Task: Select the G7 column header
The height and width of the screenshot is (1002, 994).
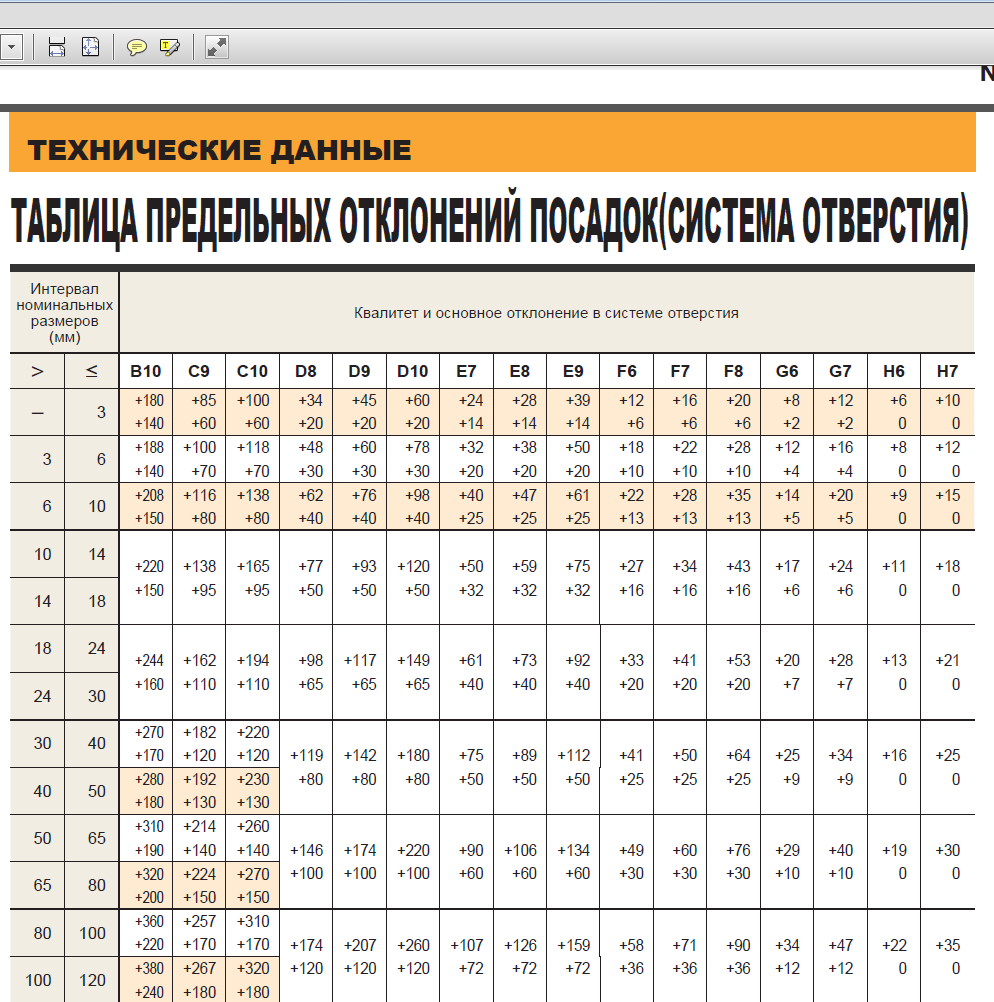Action: [x=841, y=371]
